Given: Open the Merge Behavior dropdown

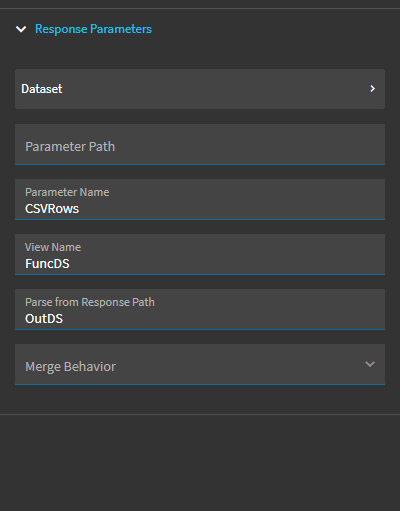Looking at the screenshot, I should point(200,364).
